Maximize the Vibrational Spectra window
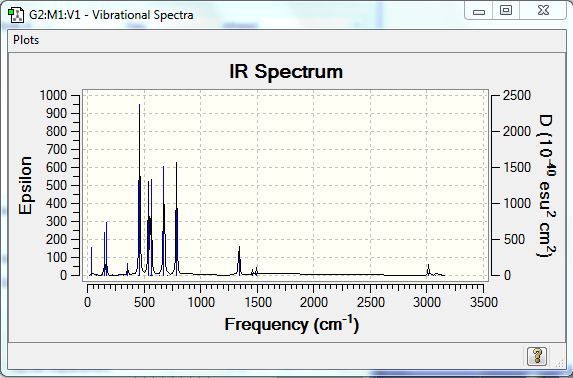573x378 pixels. click(506, 11)
